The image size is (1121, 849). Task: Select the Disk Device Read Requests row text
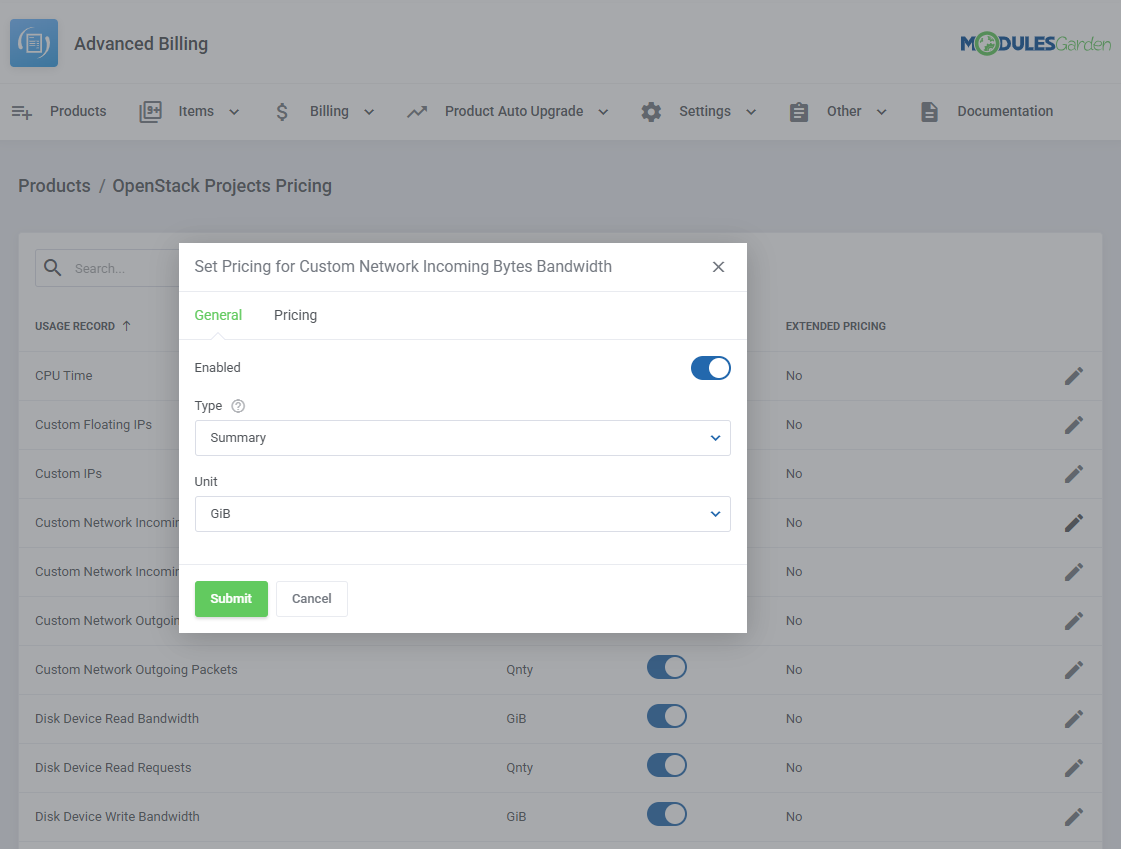click(113, 768)
